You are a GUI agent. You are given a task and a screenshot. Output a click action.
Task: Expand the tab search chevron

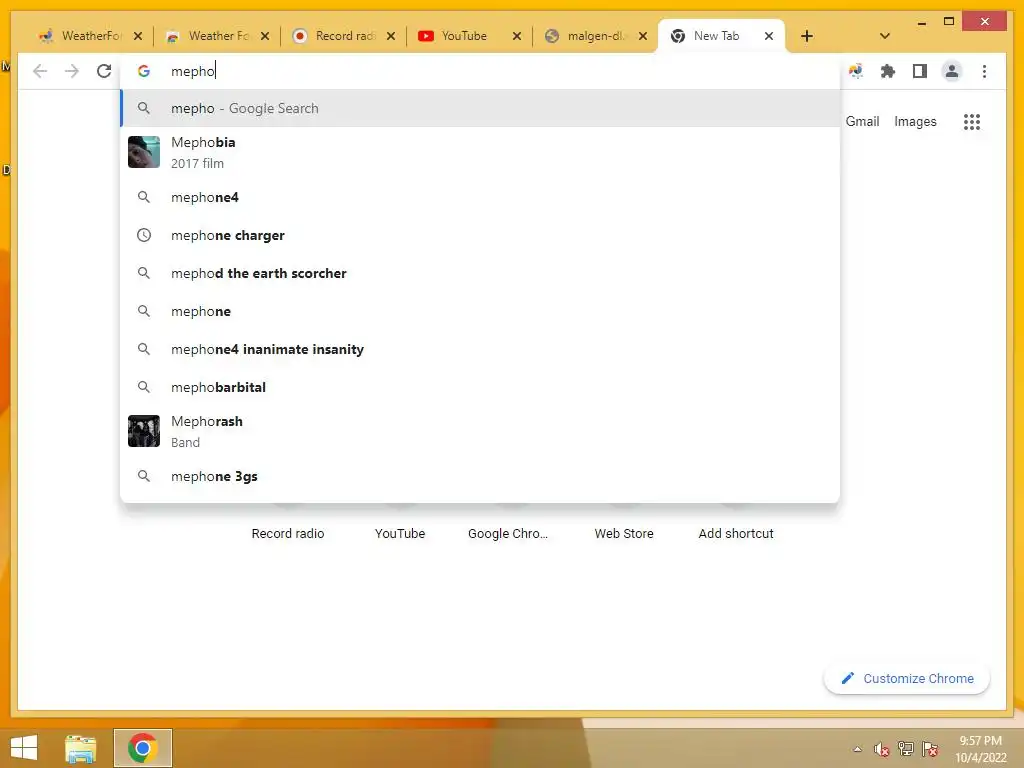(885, 36)
